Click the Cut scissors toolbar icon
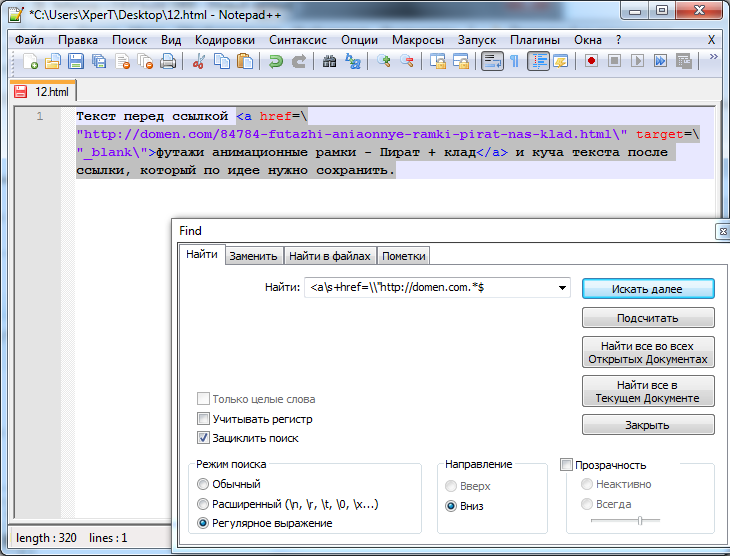The image size is (730, 556). pos(198,62)
